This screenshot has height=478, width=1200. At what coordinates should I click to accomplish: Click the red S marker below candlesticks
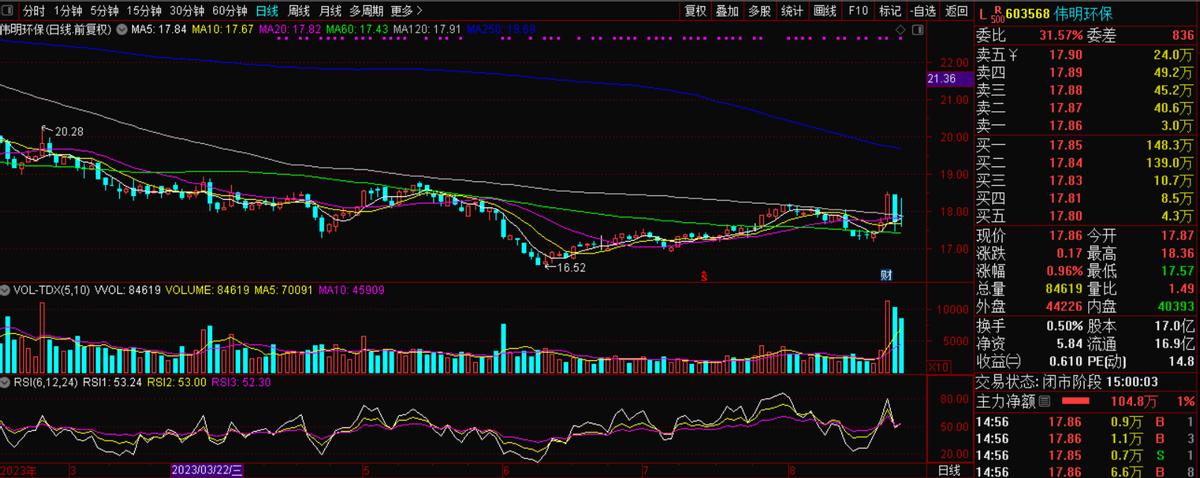pyautogui.click(x=704, y=275)
